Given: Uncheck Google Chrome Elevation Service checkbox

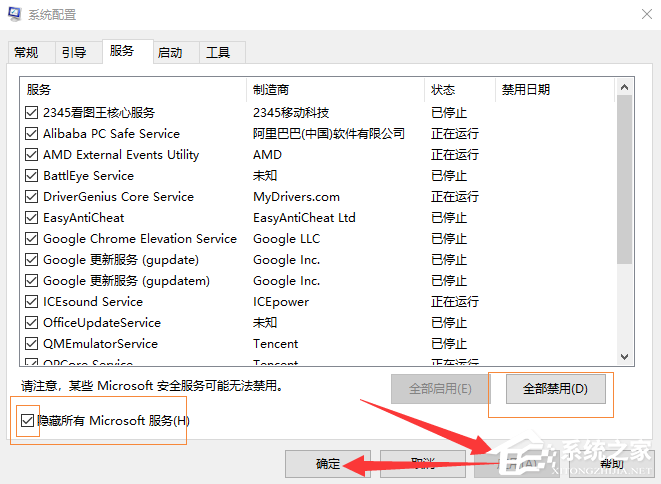Looking at the screenshot, I should (x=32, y=239).
